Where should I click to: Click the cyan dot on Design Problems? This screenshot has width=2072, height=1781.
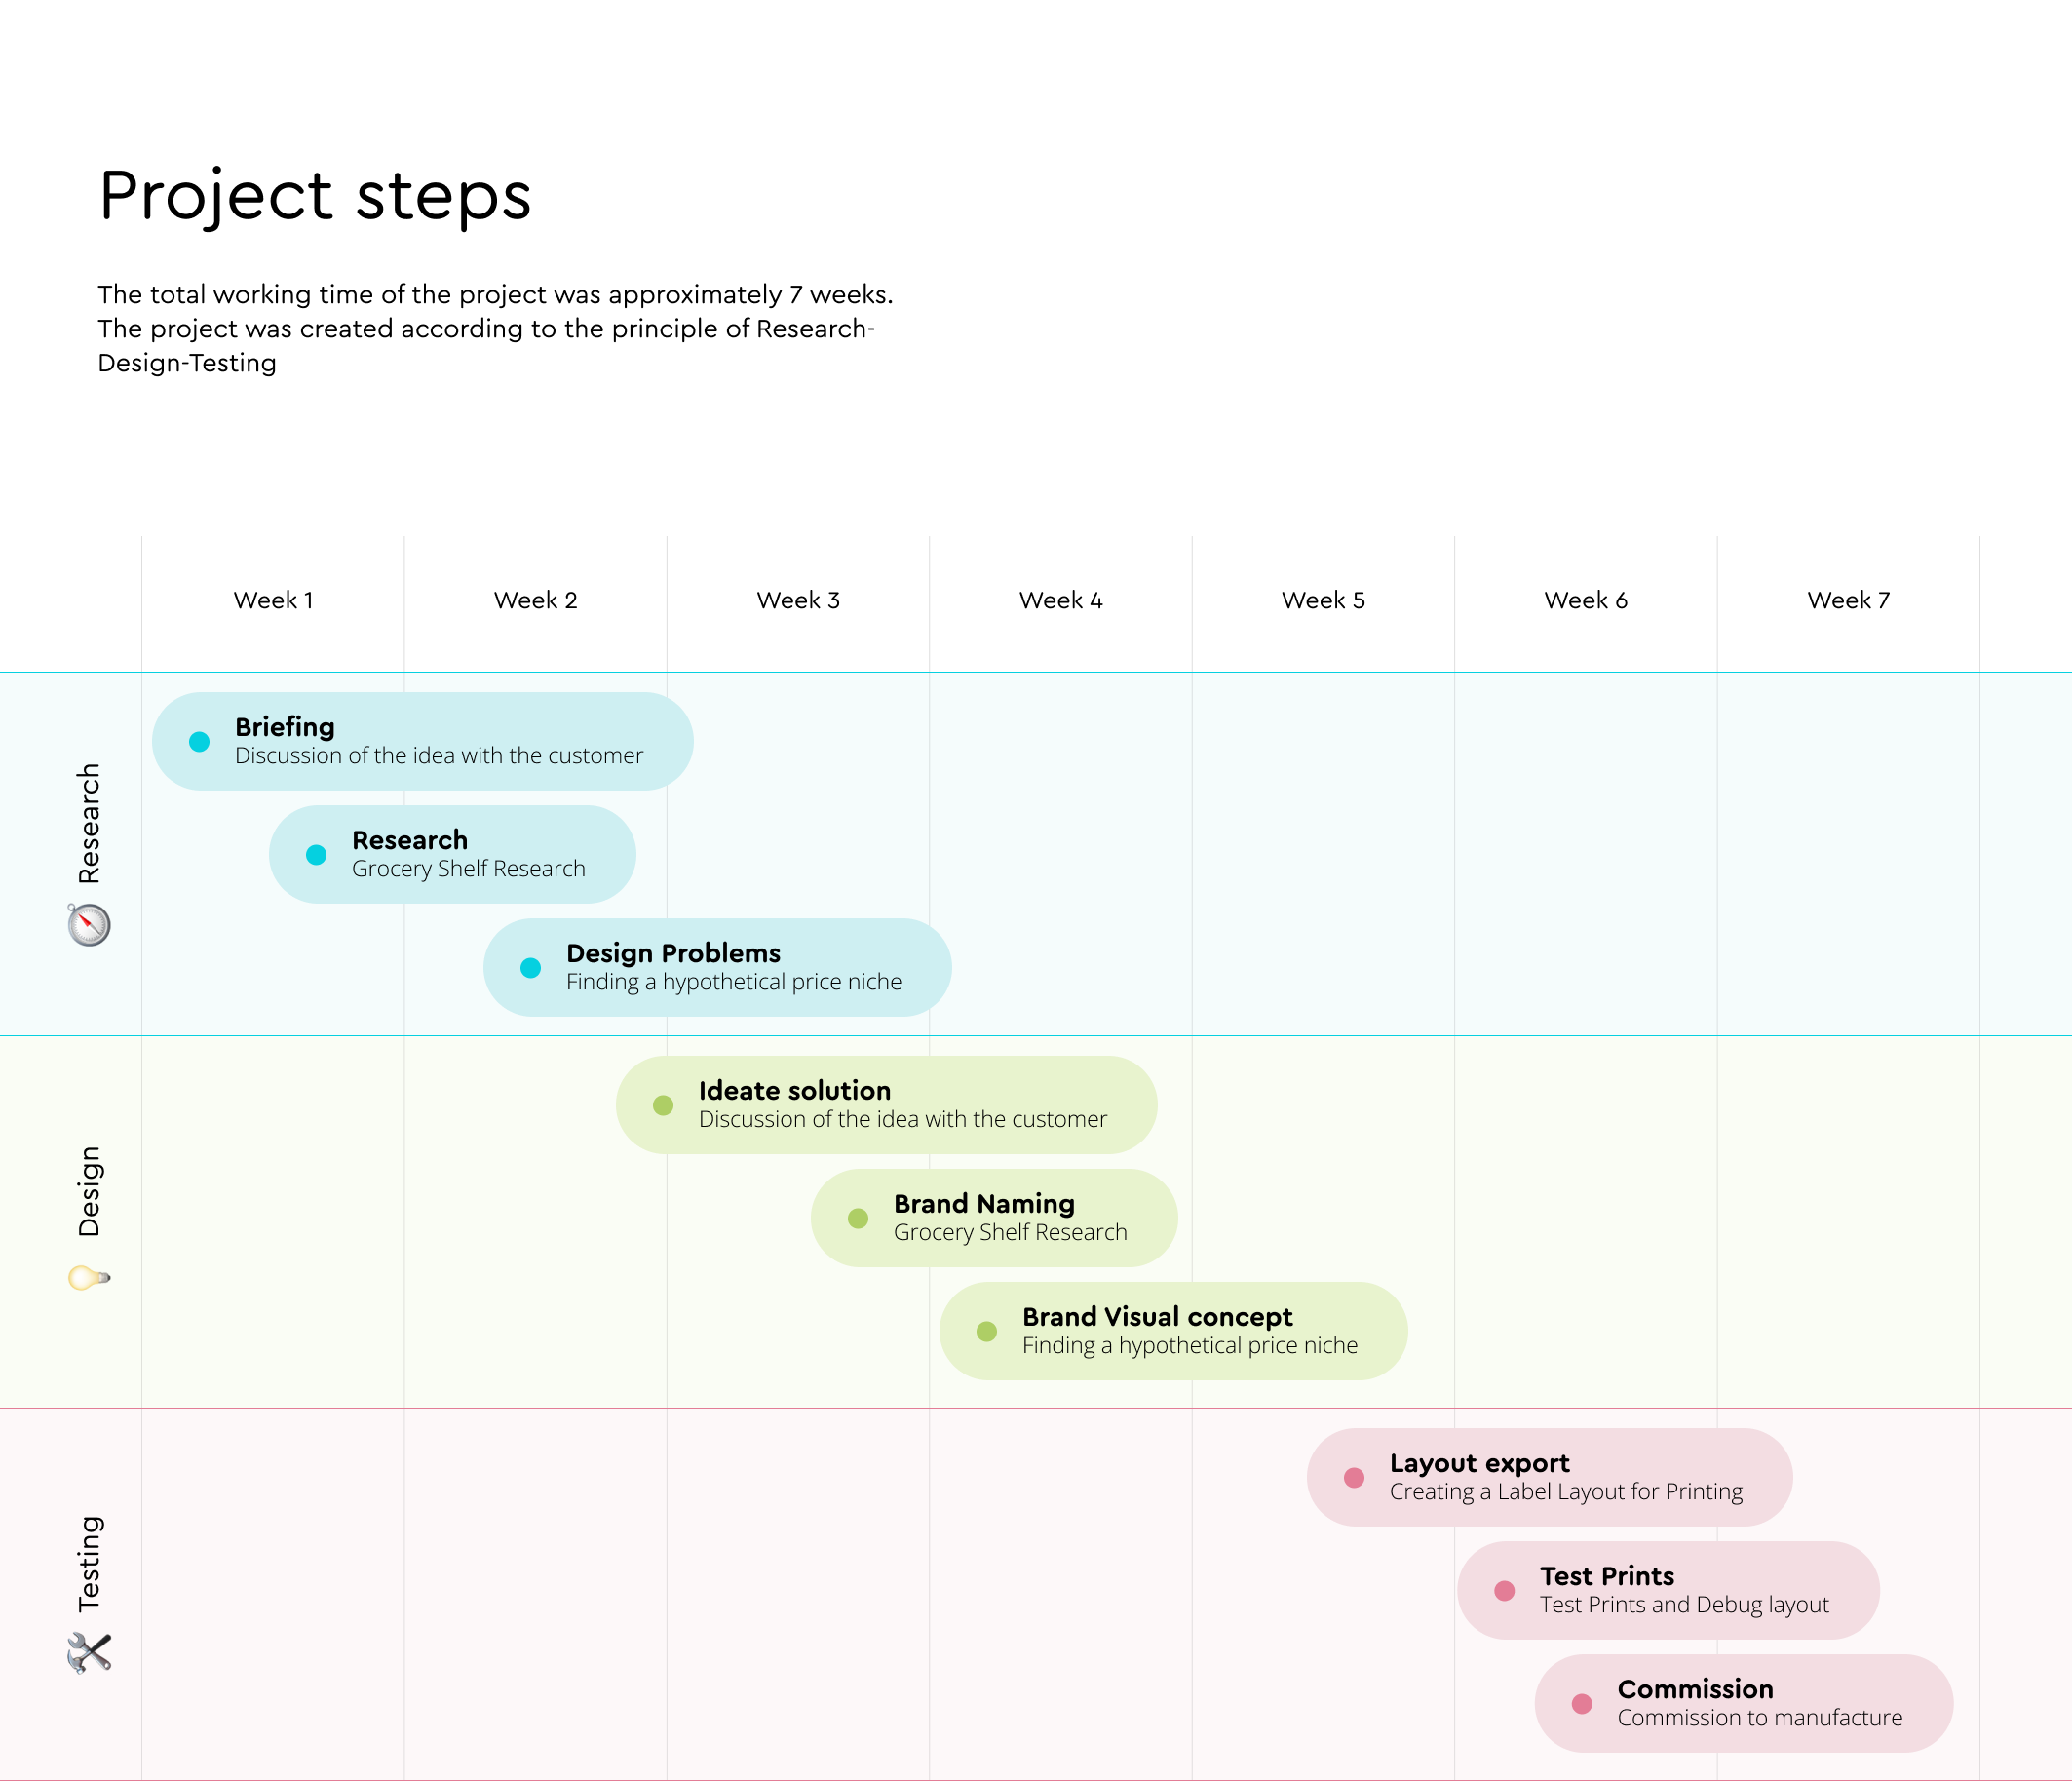(x=531, y=967)
